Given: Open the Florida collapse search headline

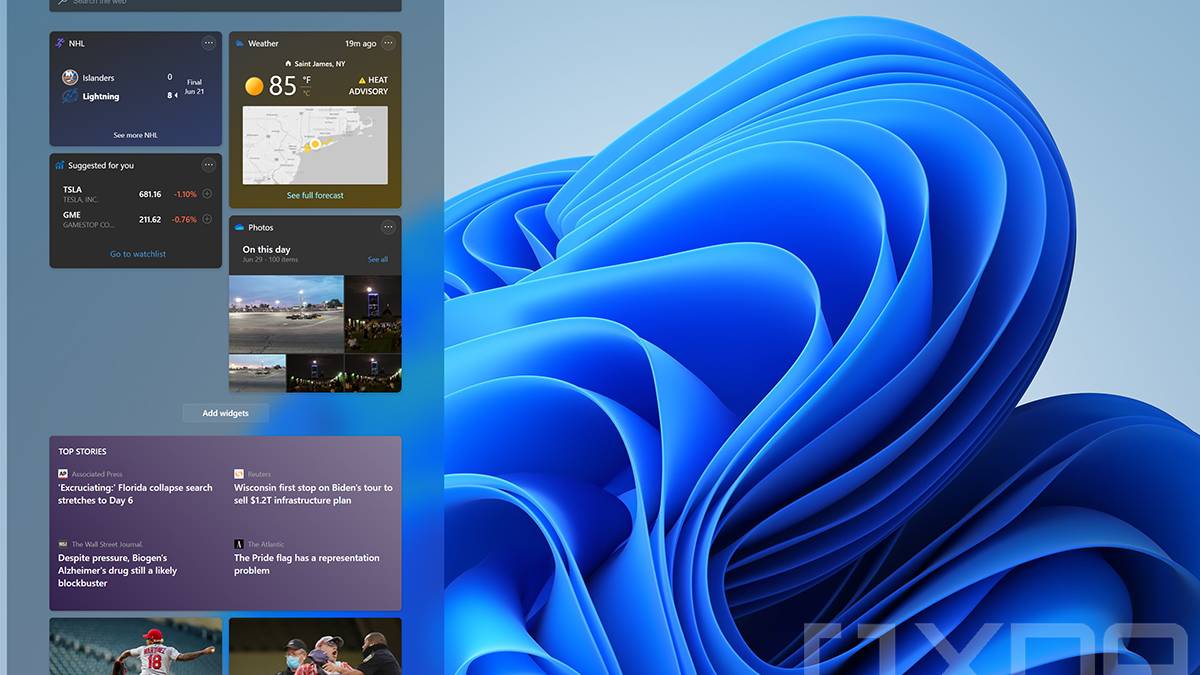Looking at the screenshot, I should [136, 494].
